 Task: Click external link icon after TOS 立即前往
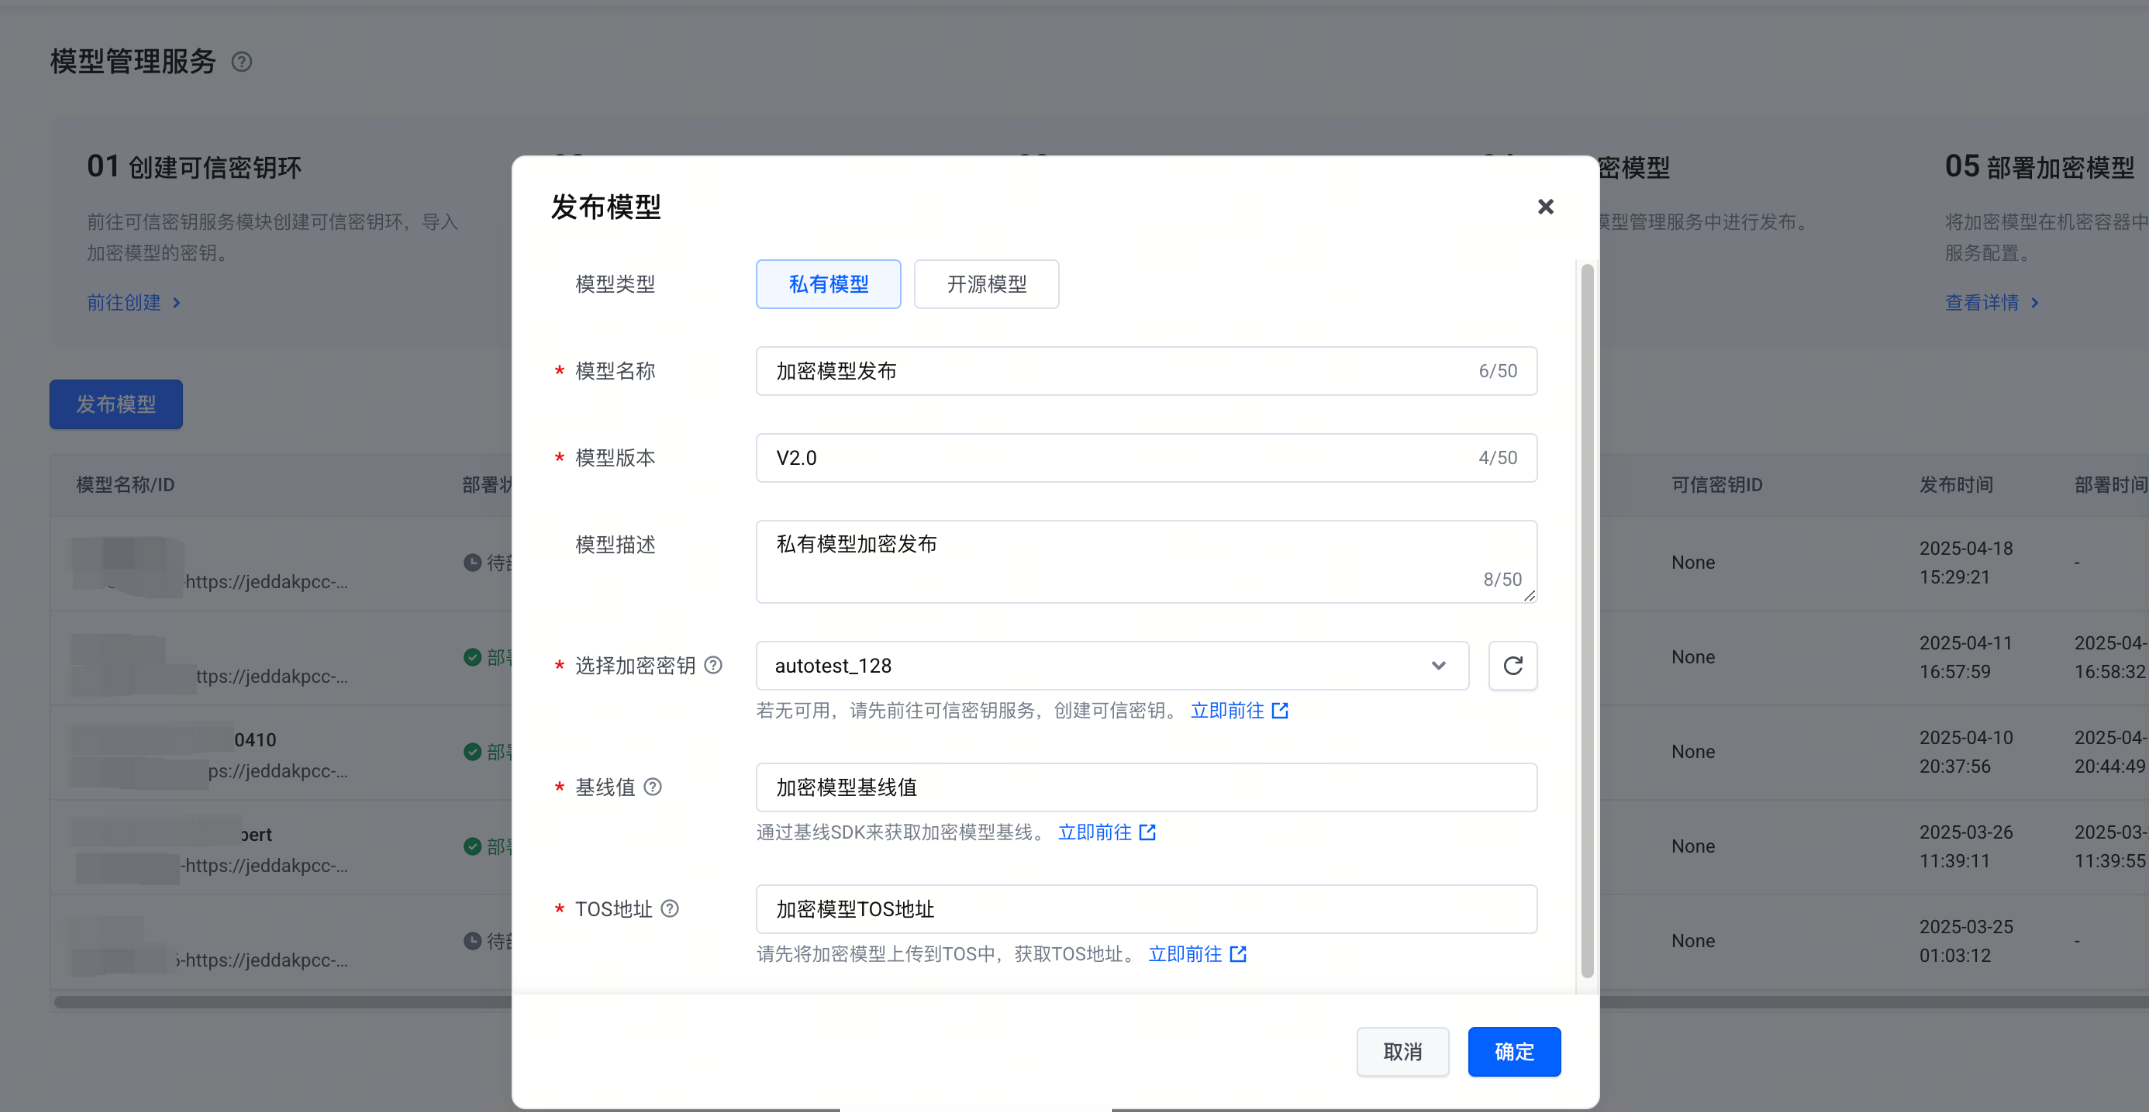1238,954
